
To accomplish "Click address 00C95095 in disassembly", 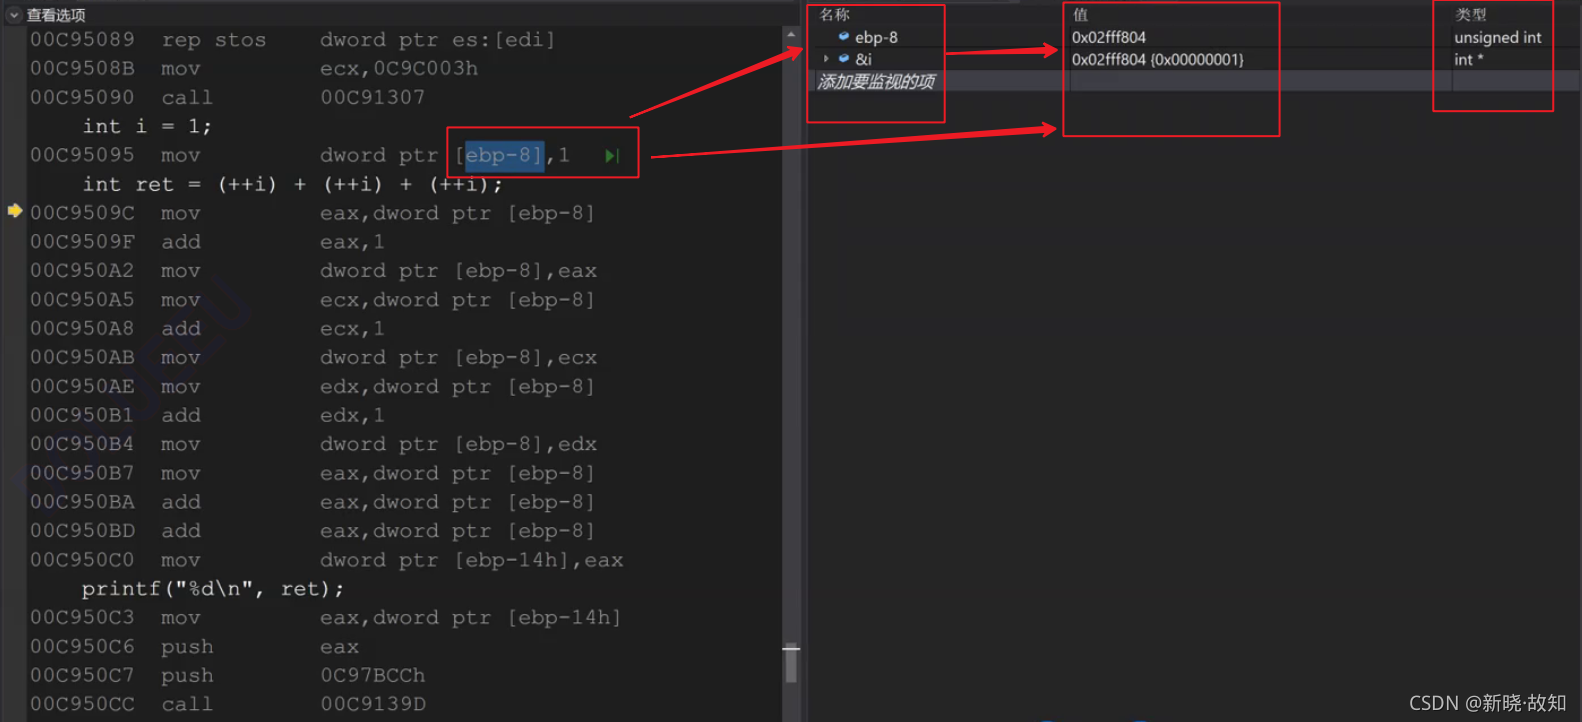I will click(x=82, y=155).
